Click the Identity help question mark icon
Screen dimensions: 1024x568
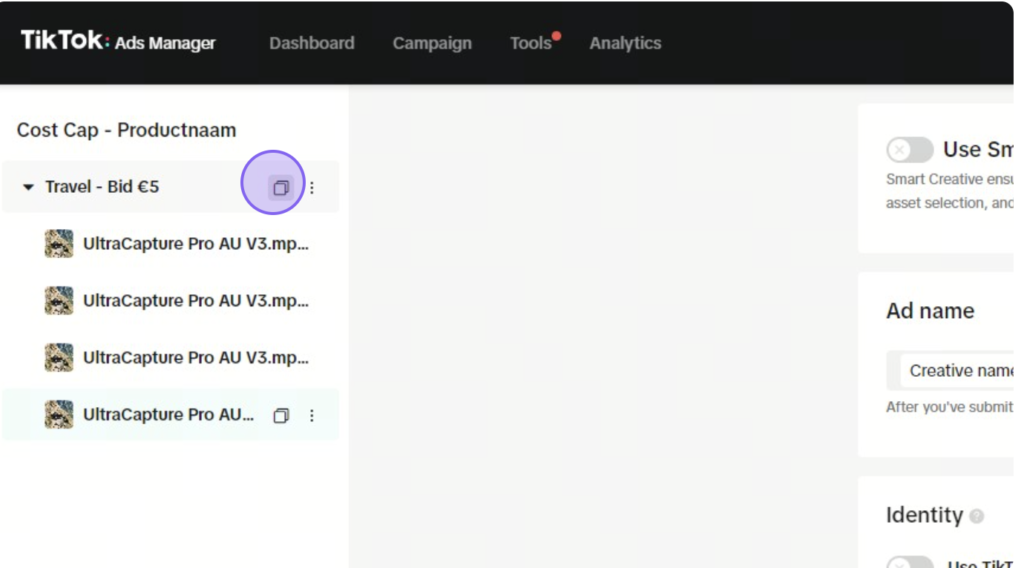(976, 516)
